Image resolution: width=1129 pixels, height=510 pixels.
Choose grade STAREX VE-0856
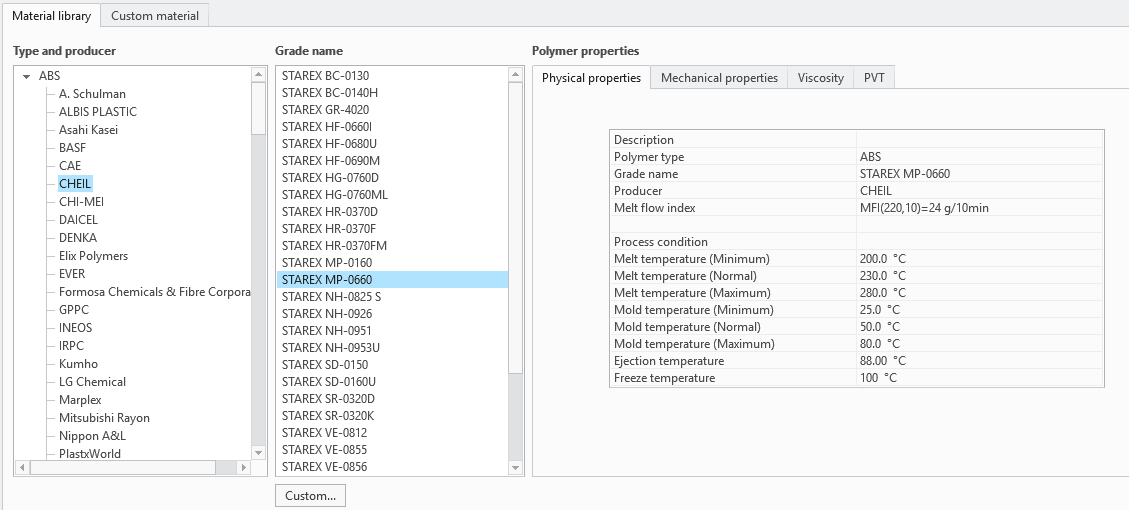tap(392, 467)
